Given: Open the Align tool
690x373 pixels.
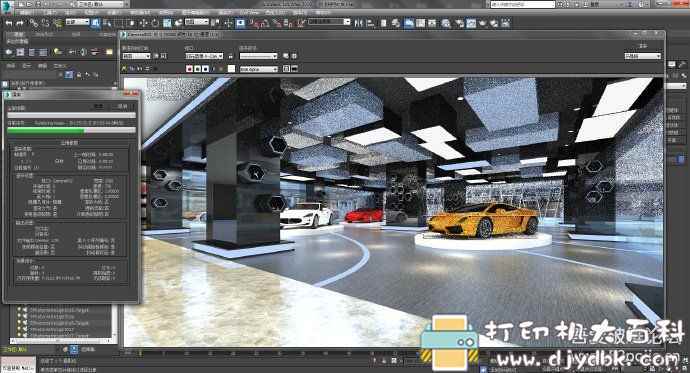Looking at the screenshot, I should pos(371,23).
